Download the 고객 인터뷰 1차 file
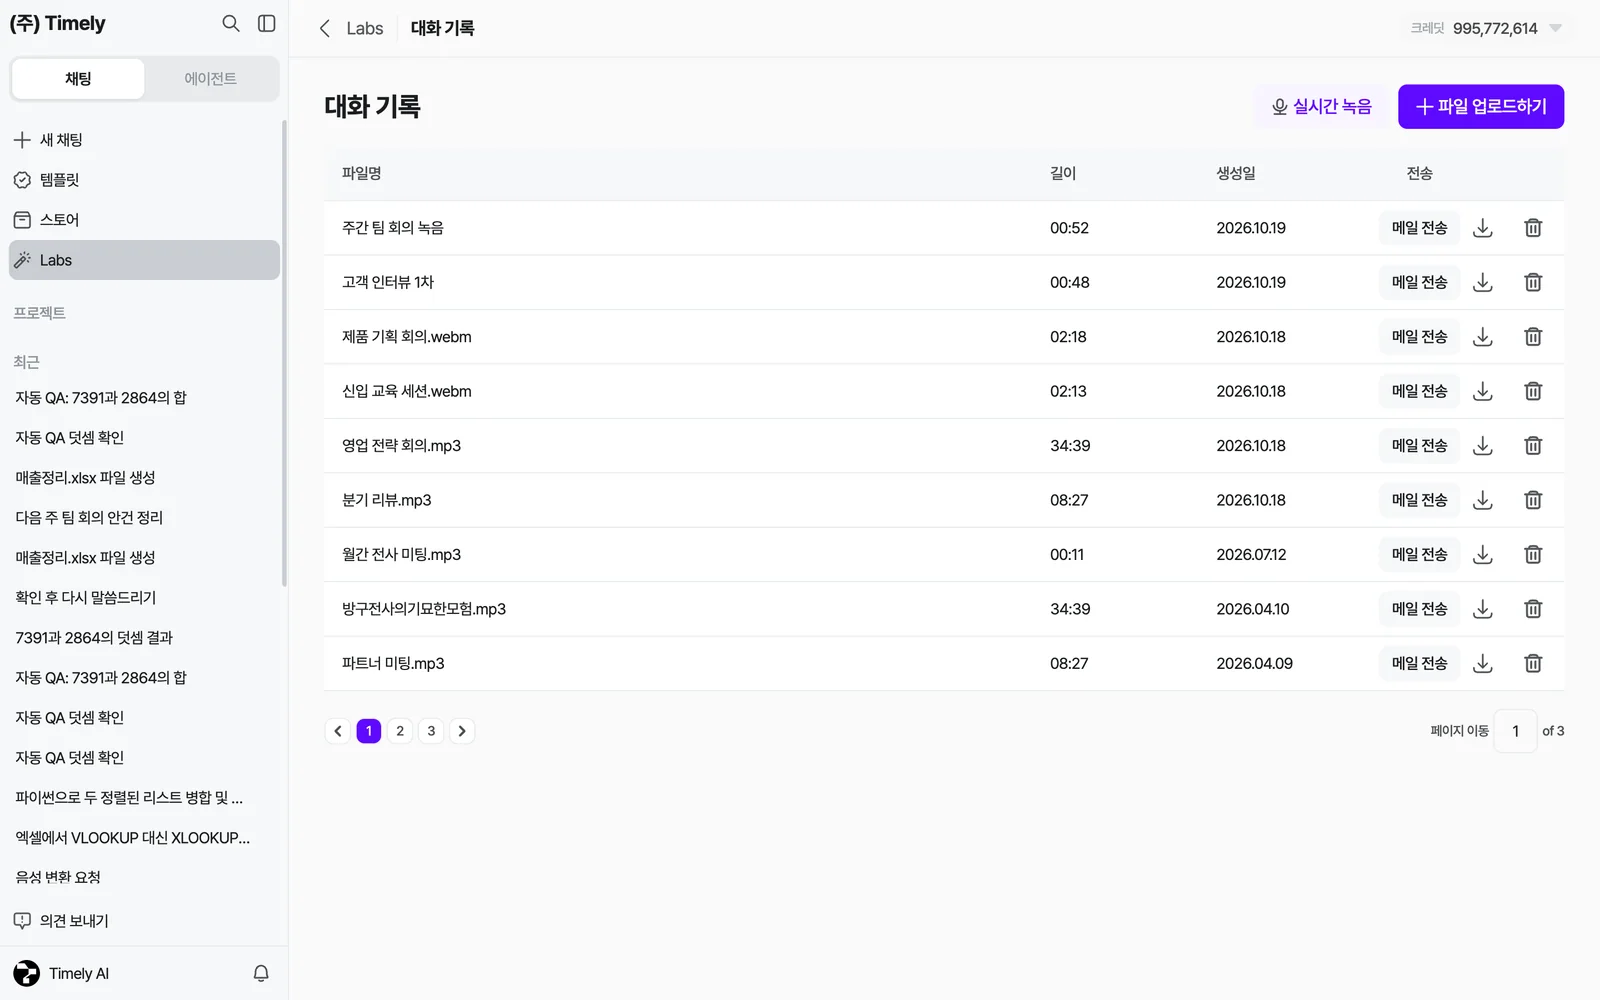The image size is (1600, 1000). (x=1483, y=282)
